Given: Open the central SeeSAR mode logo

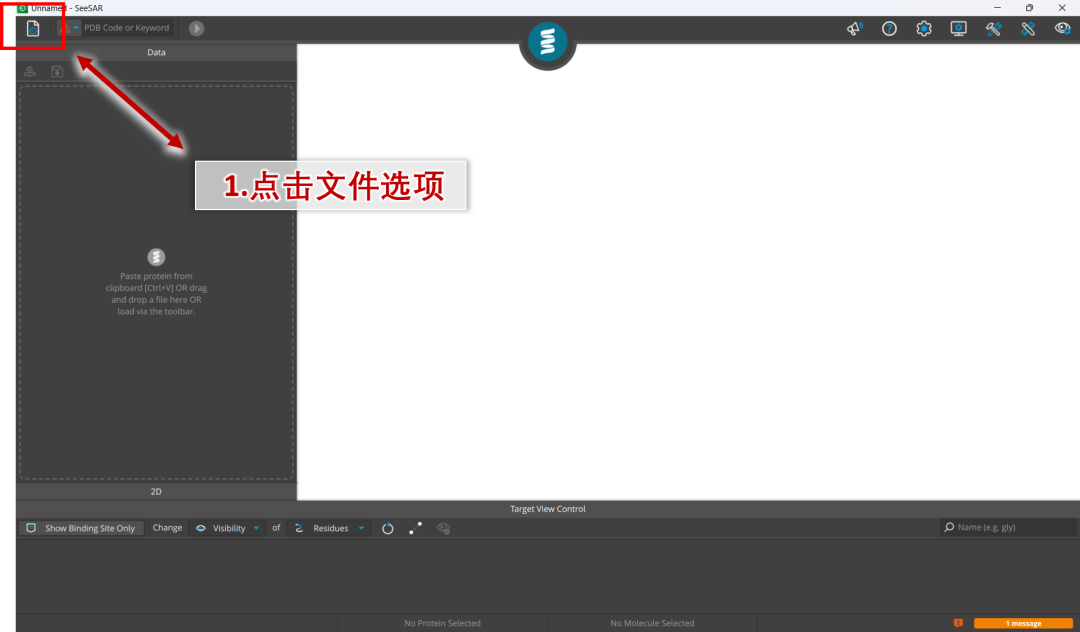Looking at the screenshot, I should click(548, 41).
